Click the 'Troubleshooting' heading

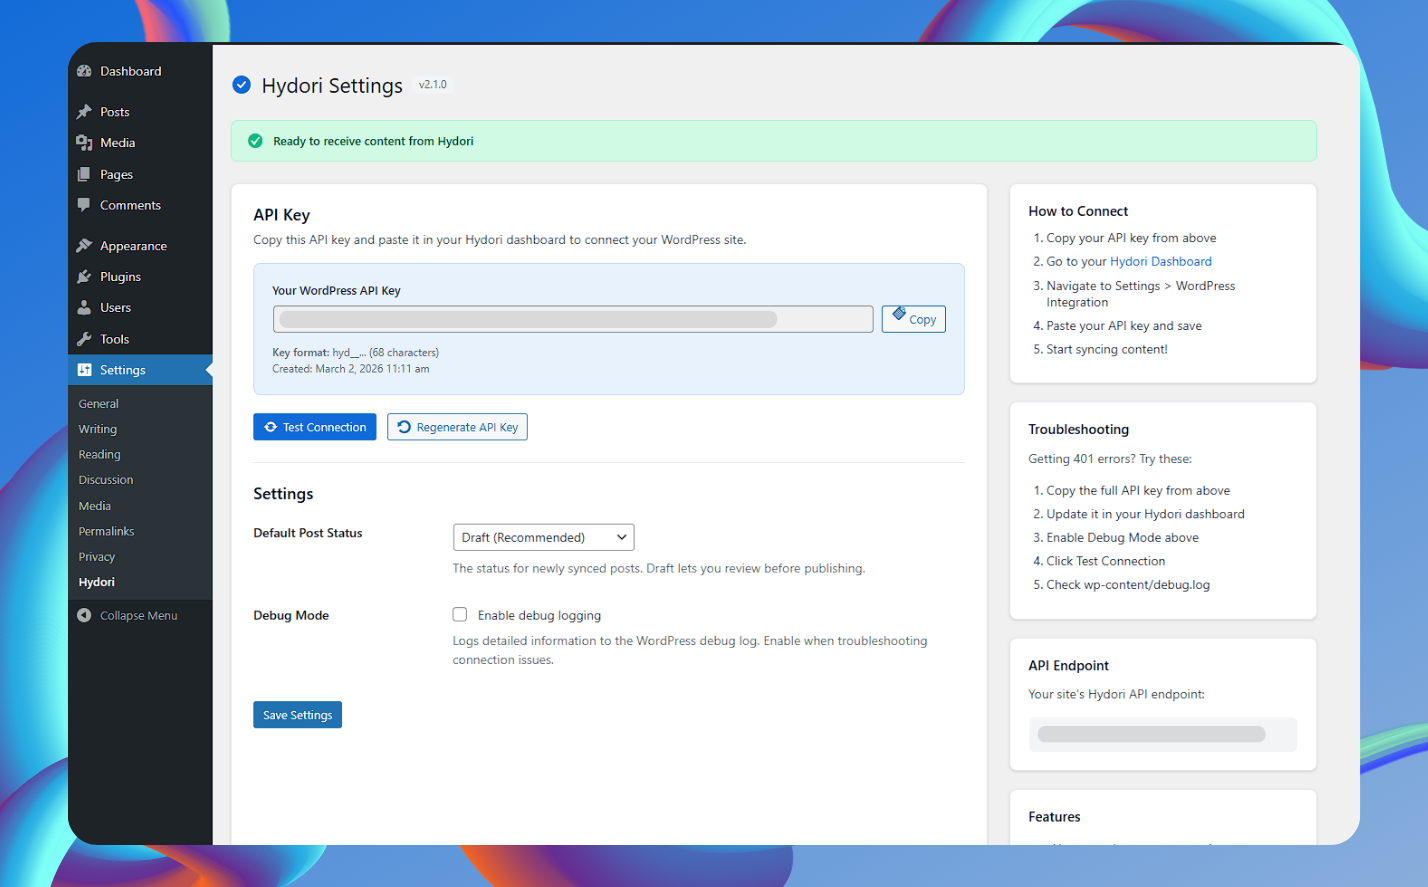pos(1079,429)
